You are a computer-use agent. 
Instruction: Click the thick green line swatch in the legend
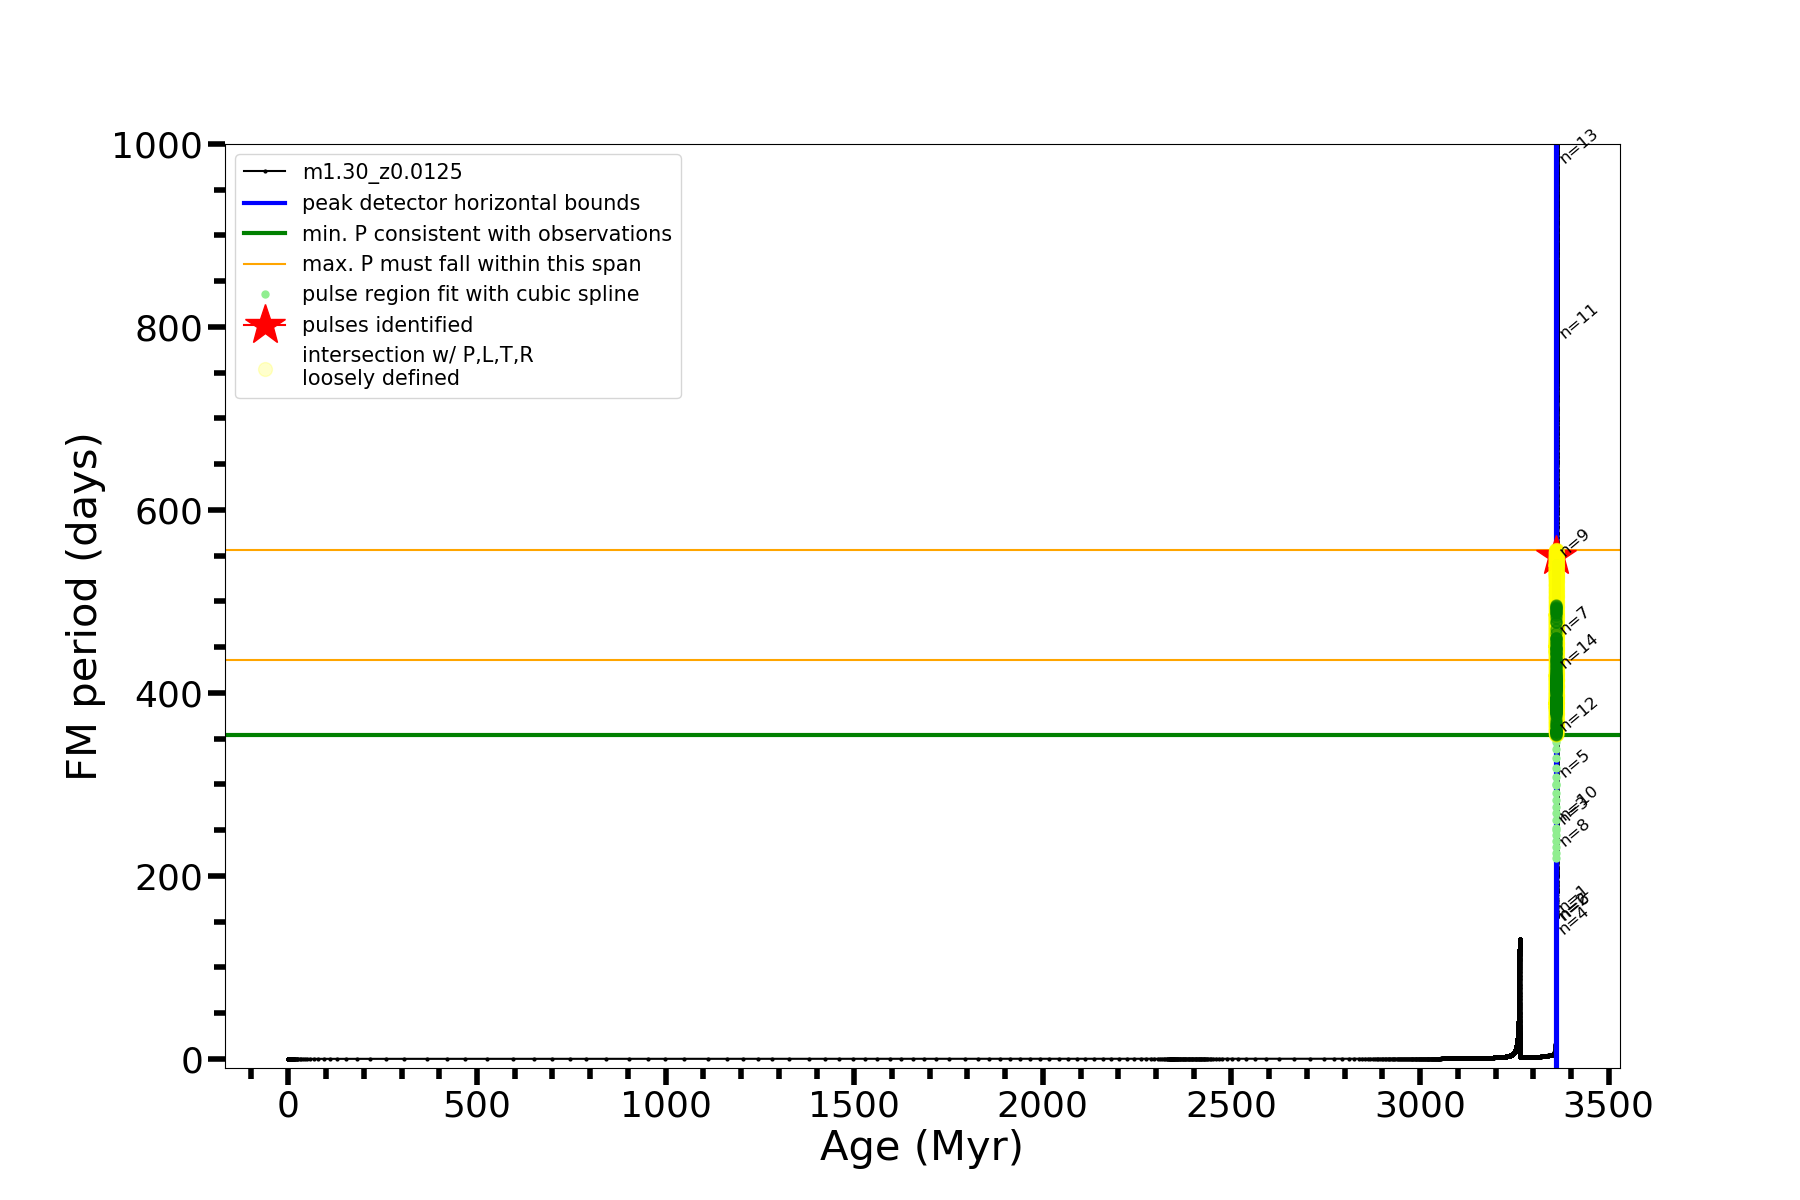(265, 234)
